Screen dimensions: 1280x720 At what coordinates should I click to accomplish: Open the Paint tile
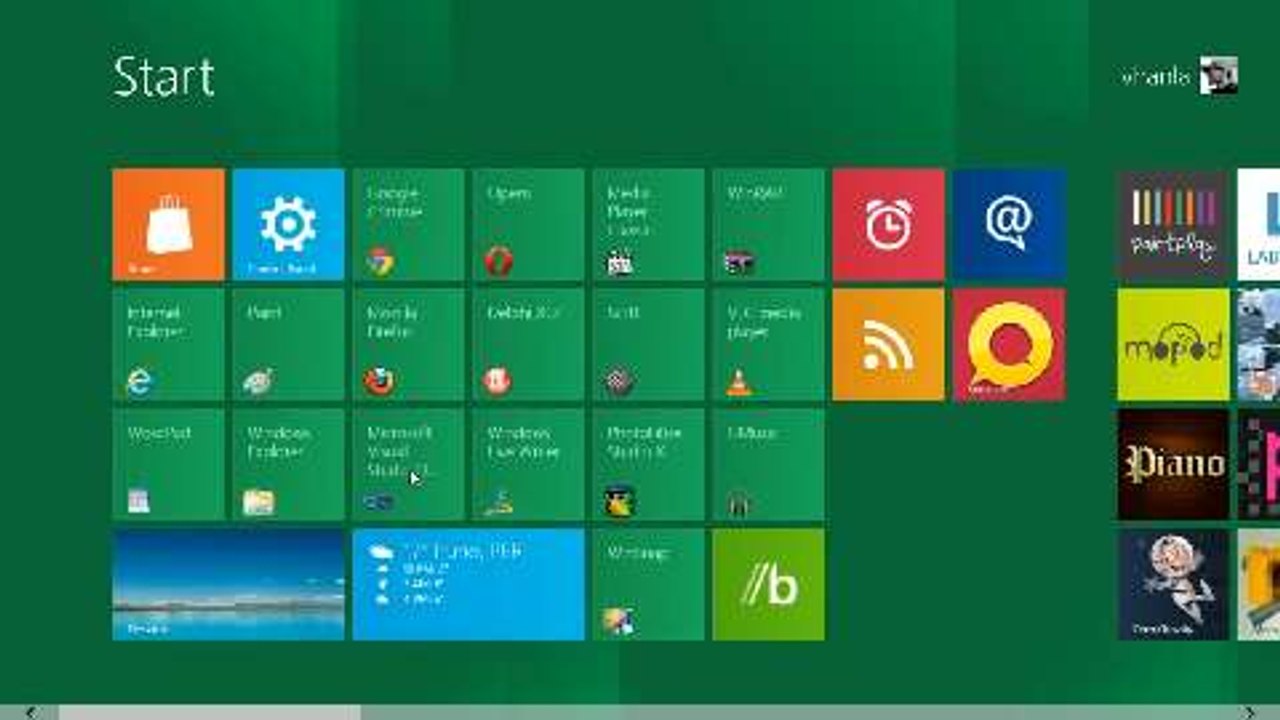pyautogui.click(x=288, y=344)
